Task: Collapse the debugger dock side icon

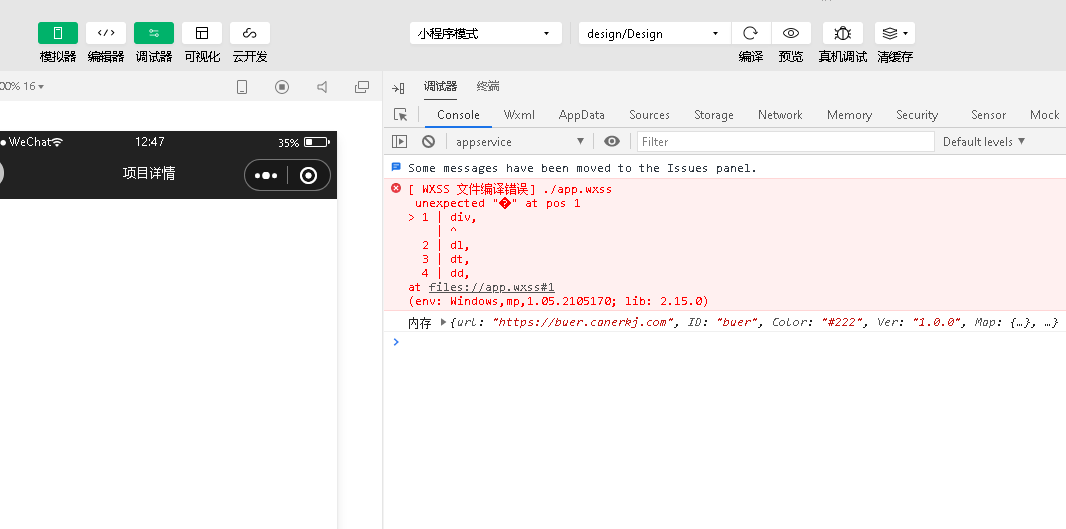Action: pyautogui.click(x=398, y=88)
